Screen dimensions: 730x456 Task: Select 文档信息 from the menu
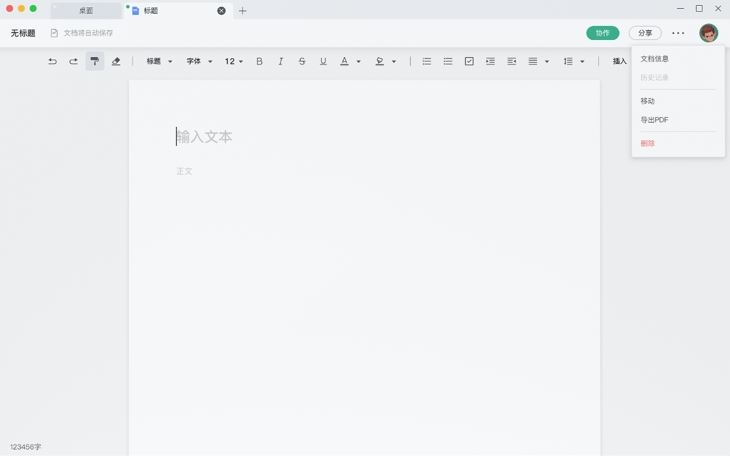[x=655, y=59]
